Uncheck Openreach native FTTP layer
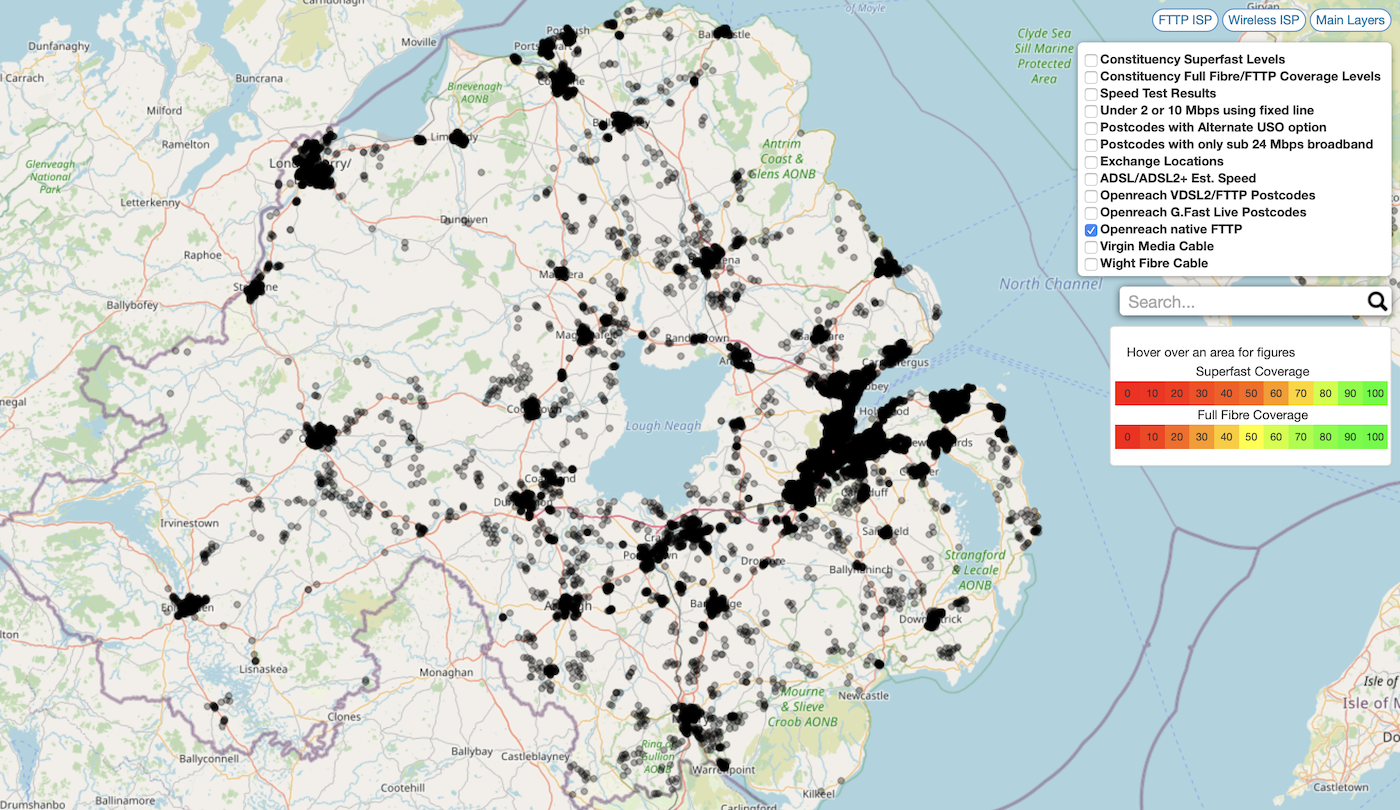The height and width of the screenshot is (810, 1400). click(1092, 230)
